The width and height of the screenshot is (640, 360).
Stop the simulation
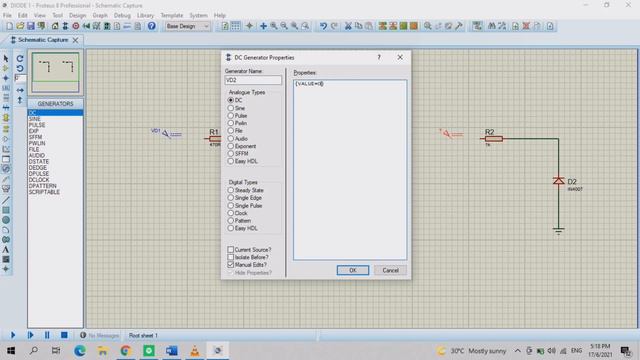click(x=64, y=335)
